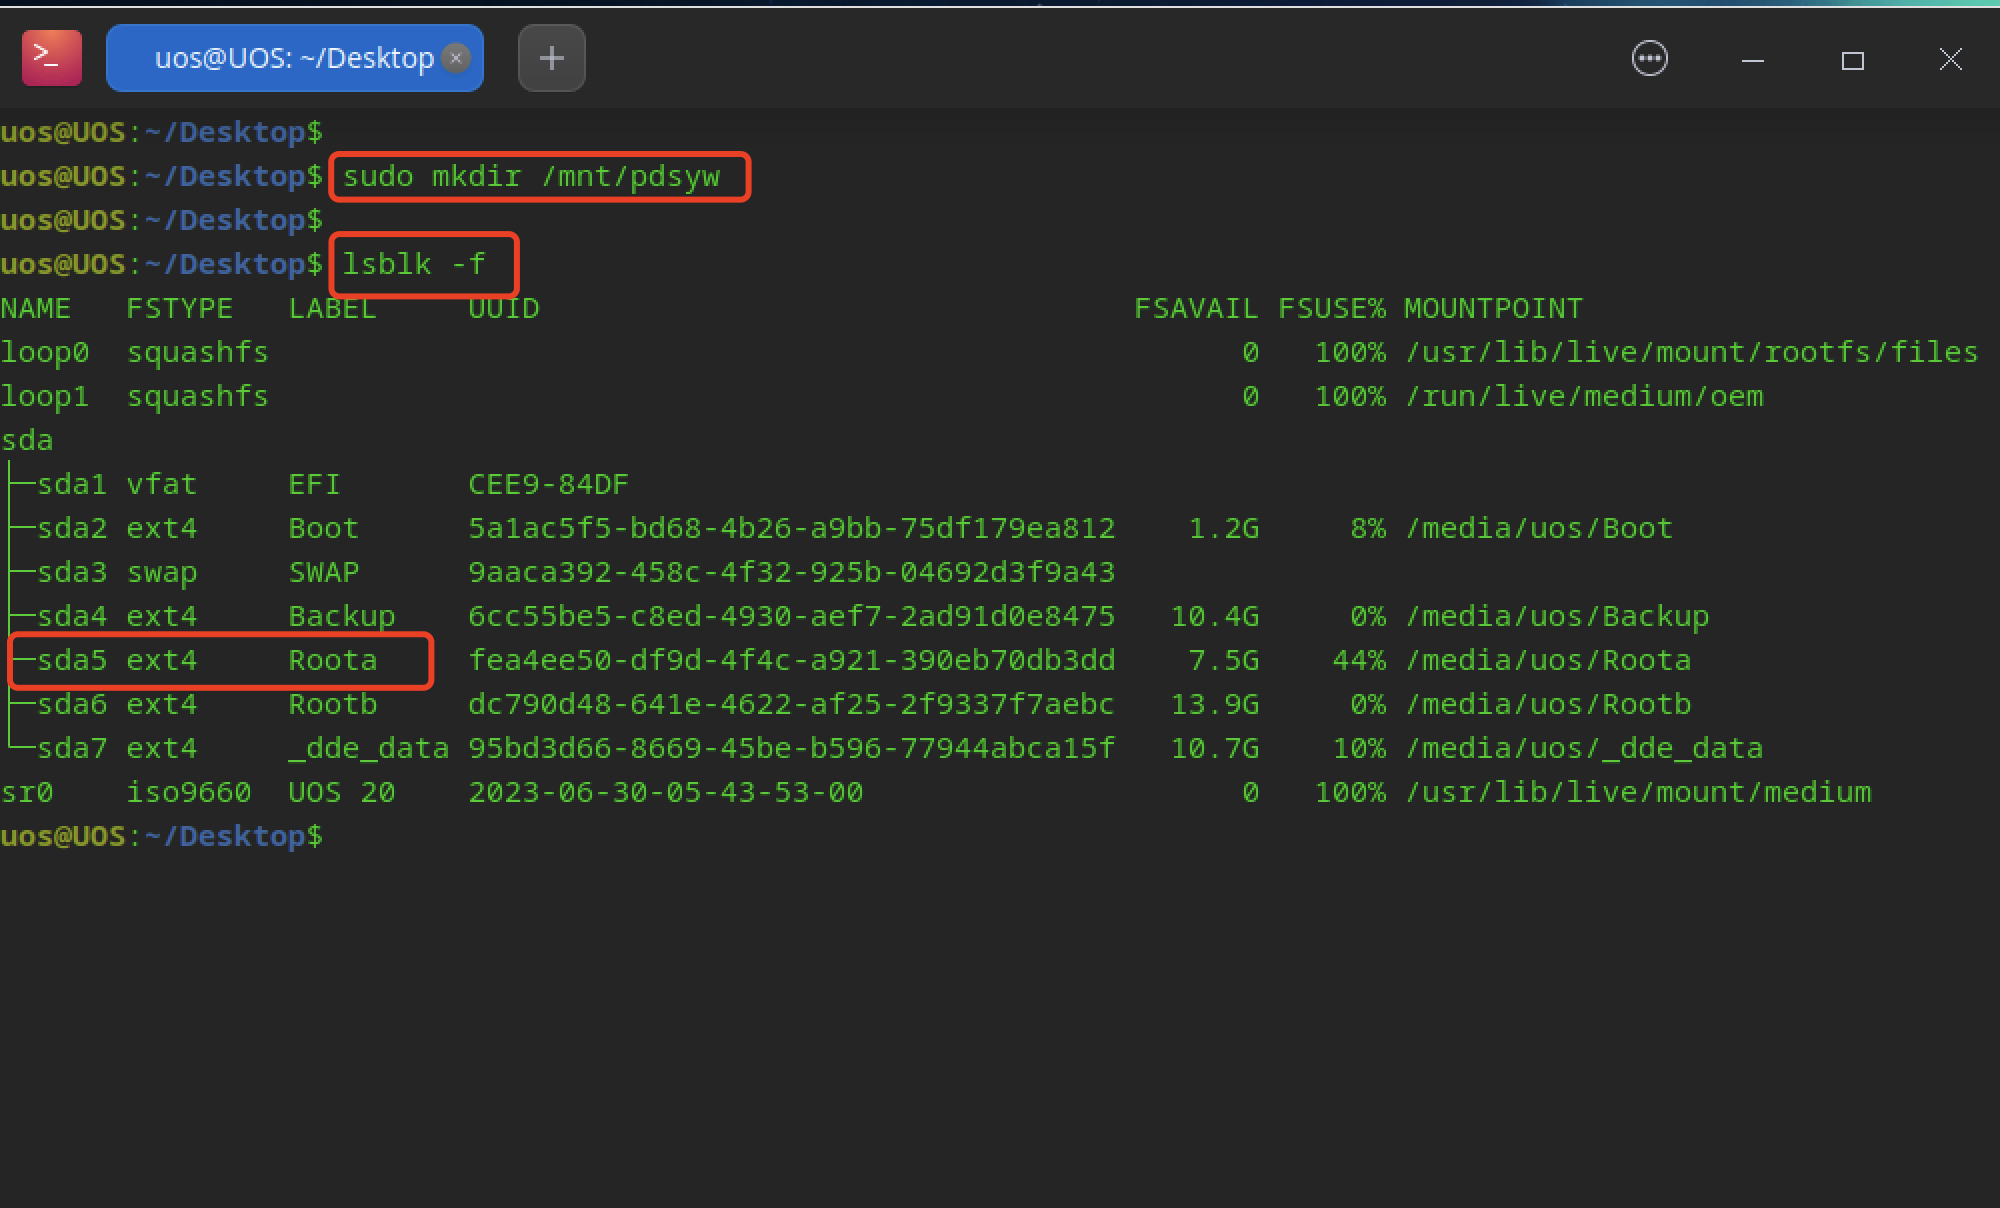This screenshot has width=2000, height=1208.
Task: Click the sr0 iso9660 device name
Action: pos(27,793)
